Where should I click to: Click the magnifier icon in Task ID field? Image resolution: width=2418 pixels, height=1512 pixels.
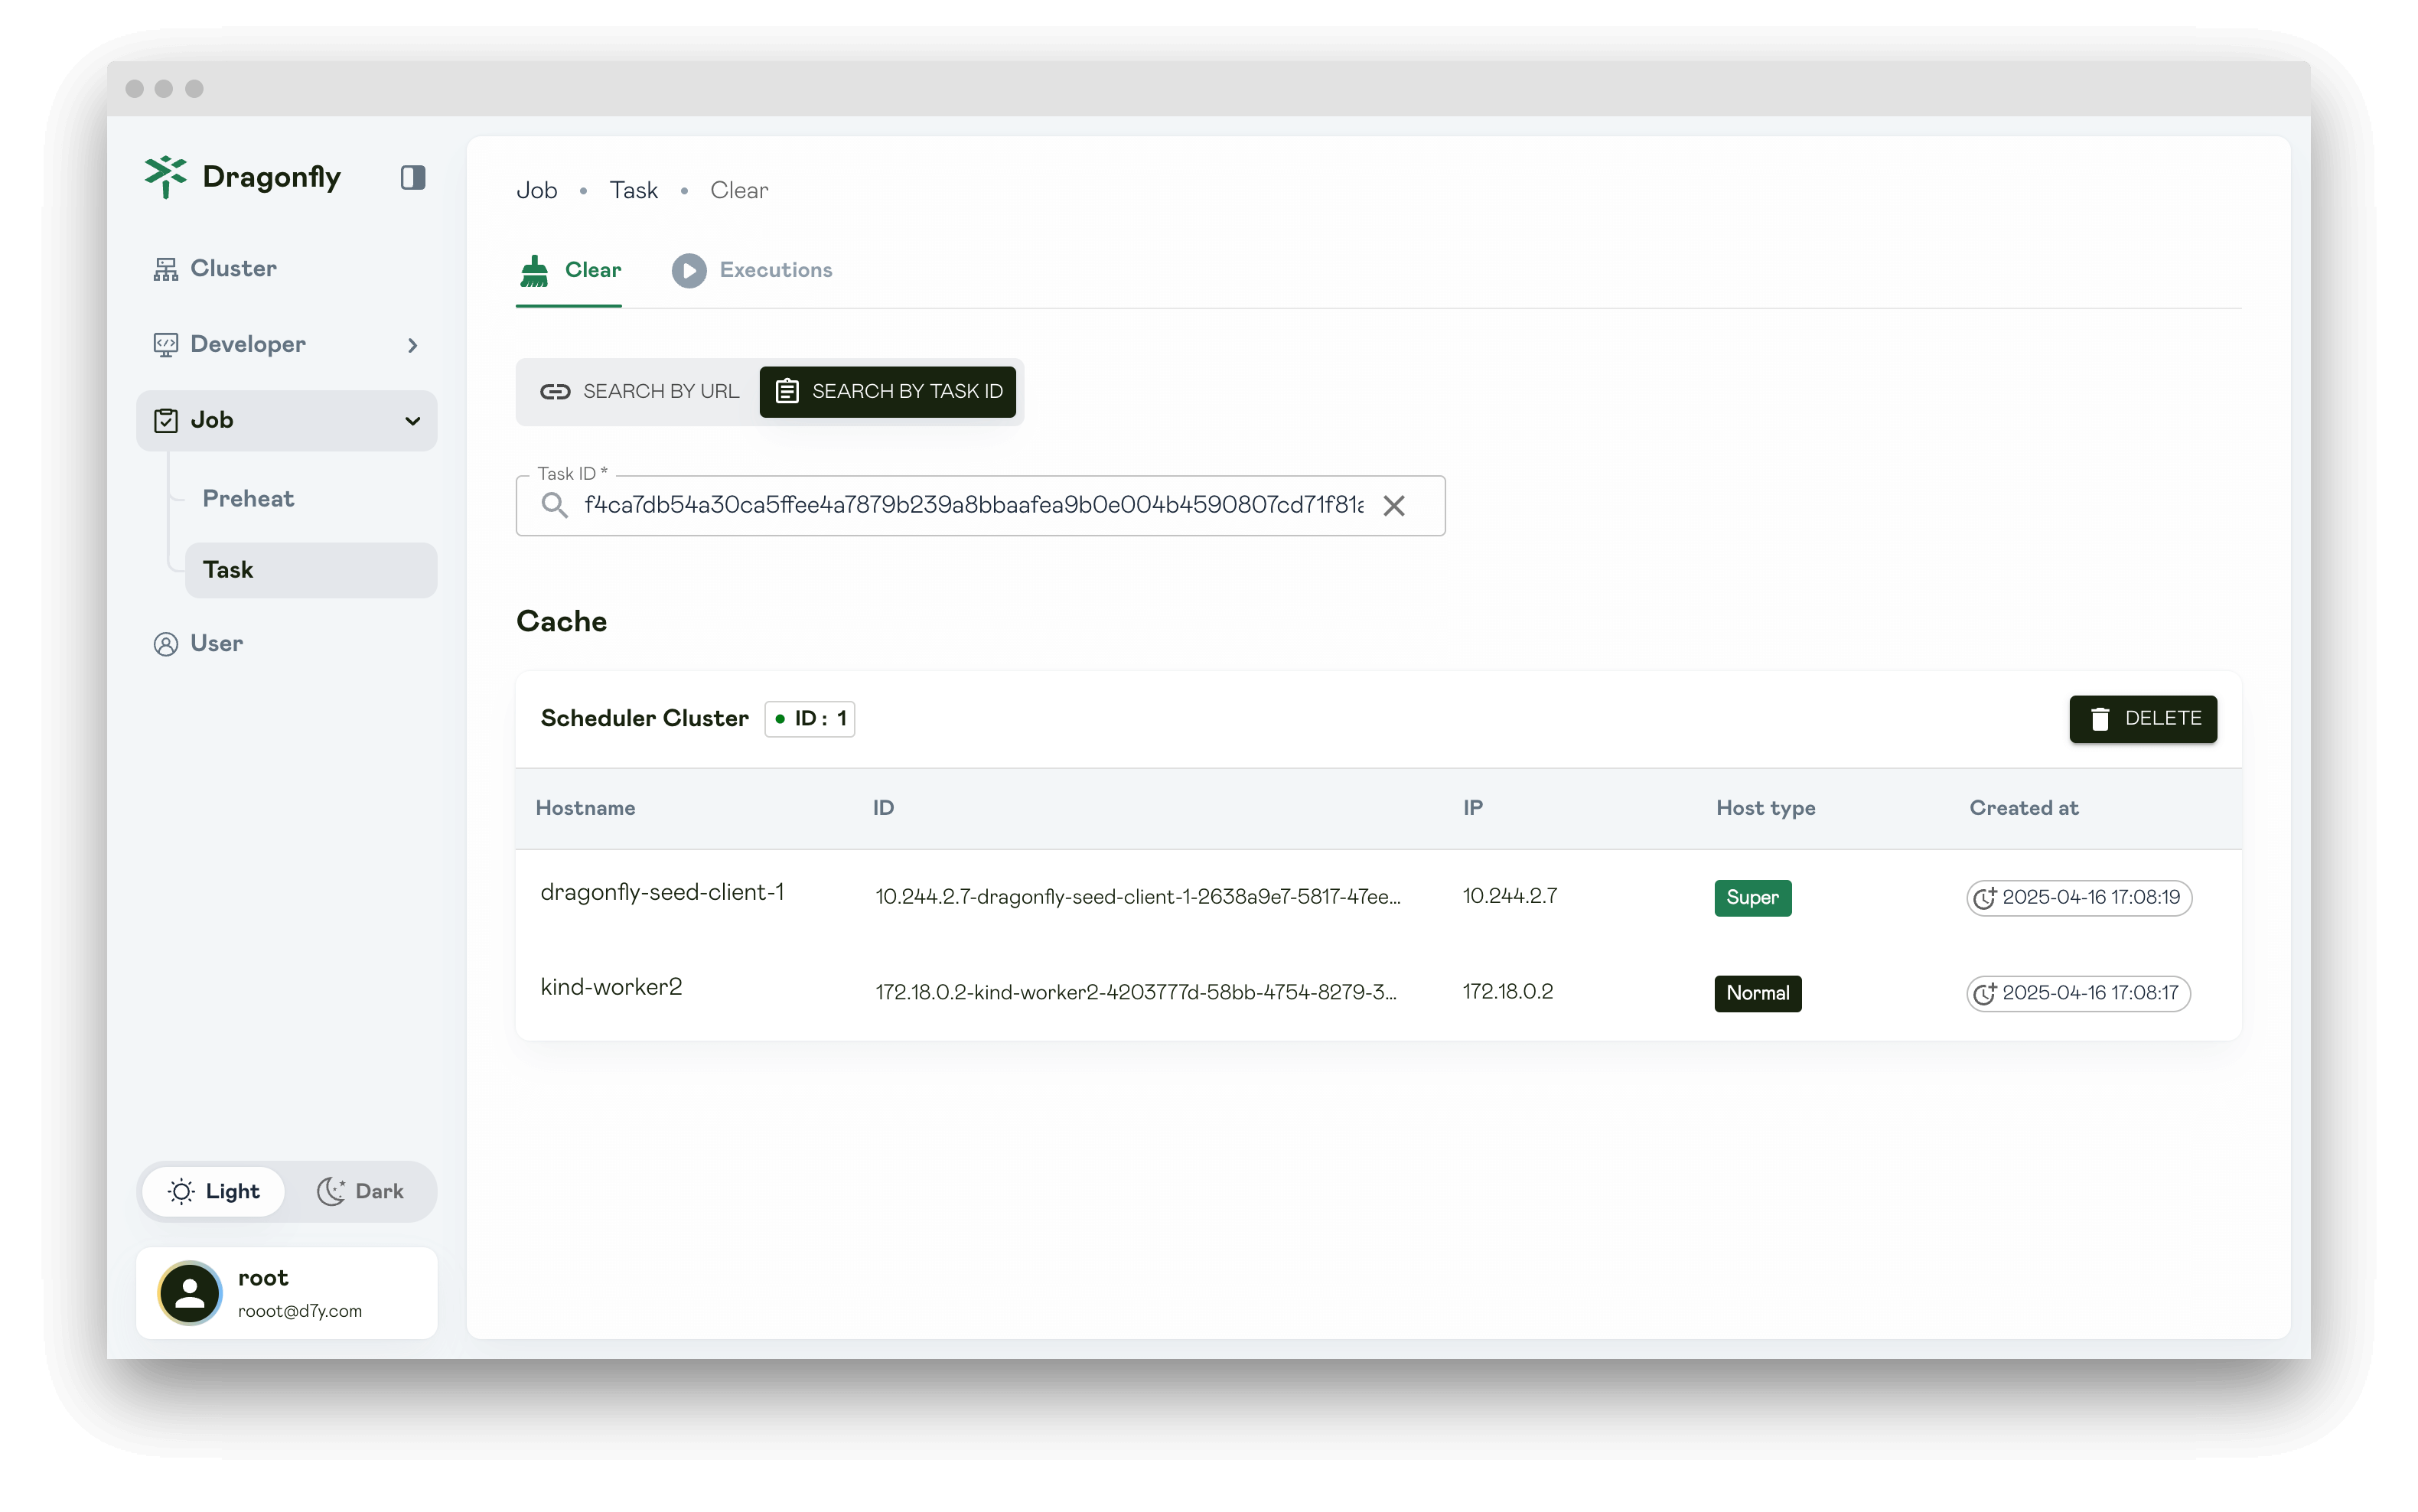point(555,505)
